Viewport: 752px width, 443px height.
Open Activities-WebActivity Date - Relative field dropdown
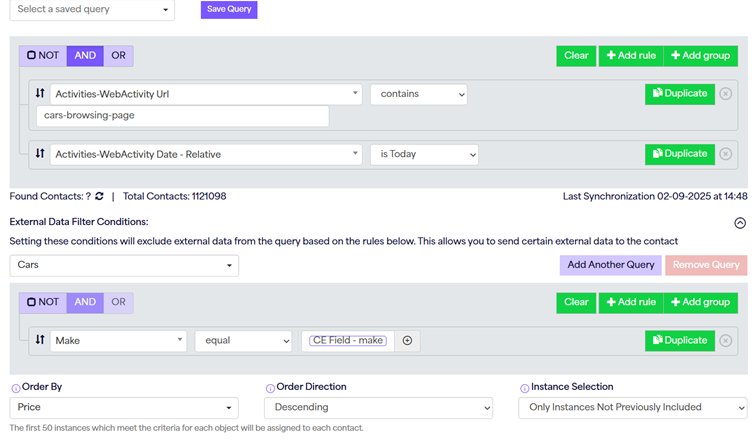pos(206,154)
